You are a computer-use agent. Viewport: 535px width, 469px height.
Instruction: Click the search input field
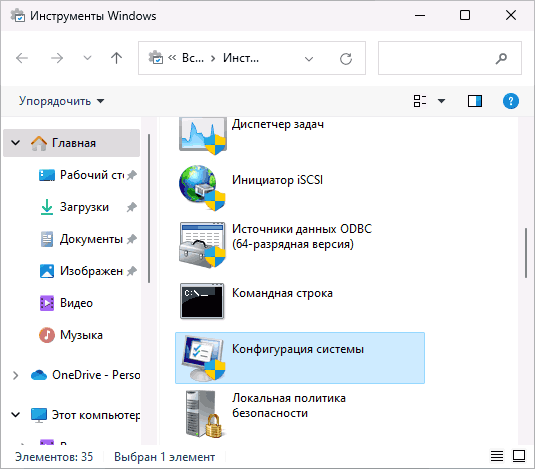point(450,58)
